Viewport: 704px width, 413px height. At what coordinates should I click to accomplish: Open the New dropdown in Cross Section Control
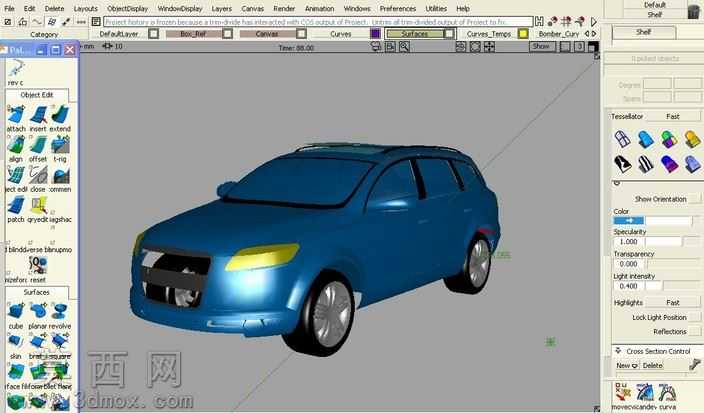[627, 365]
